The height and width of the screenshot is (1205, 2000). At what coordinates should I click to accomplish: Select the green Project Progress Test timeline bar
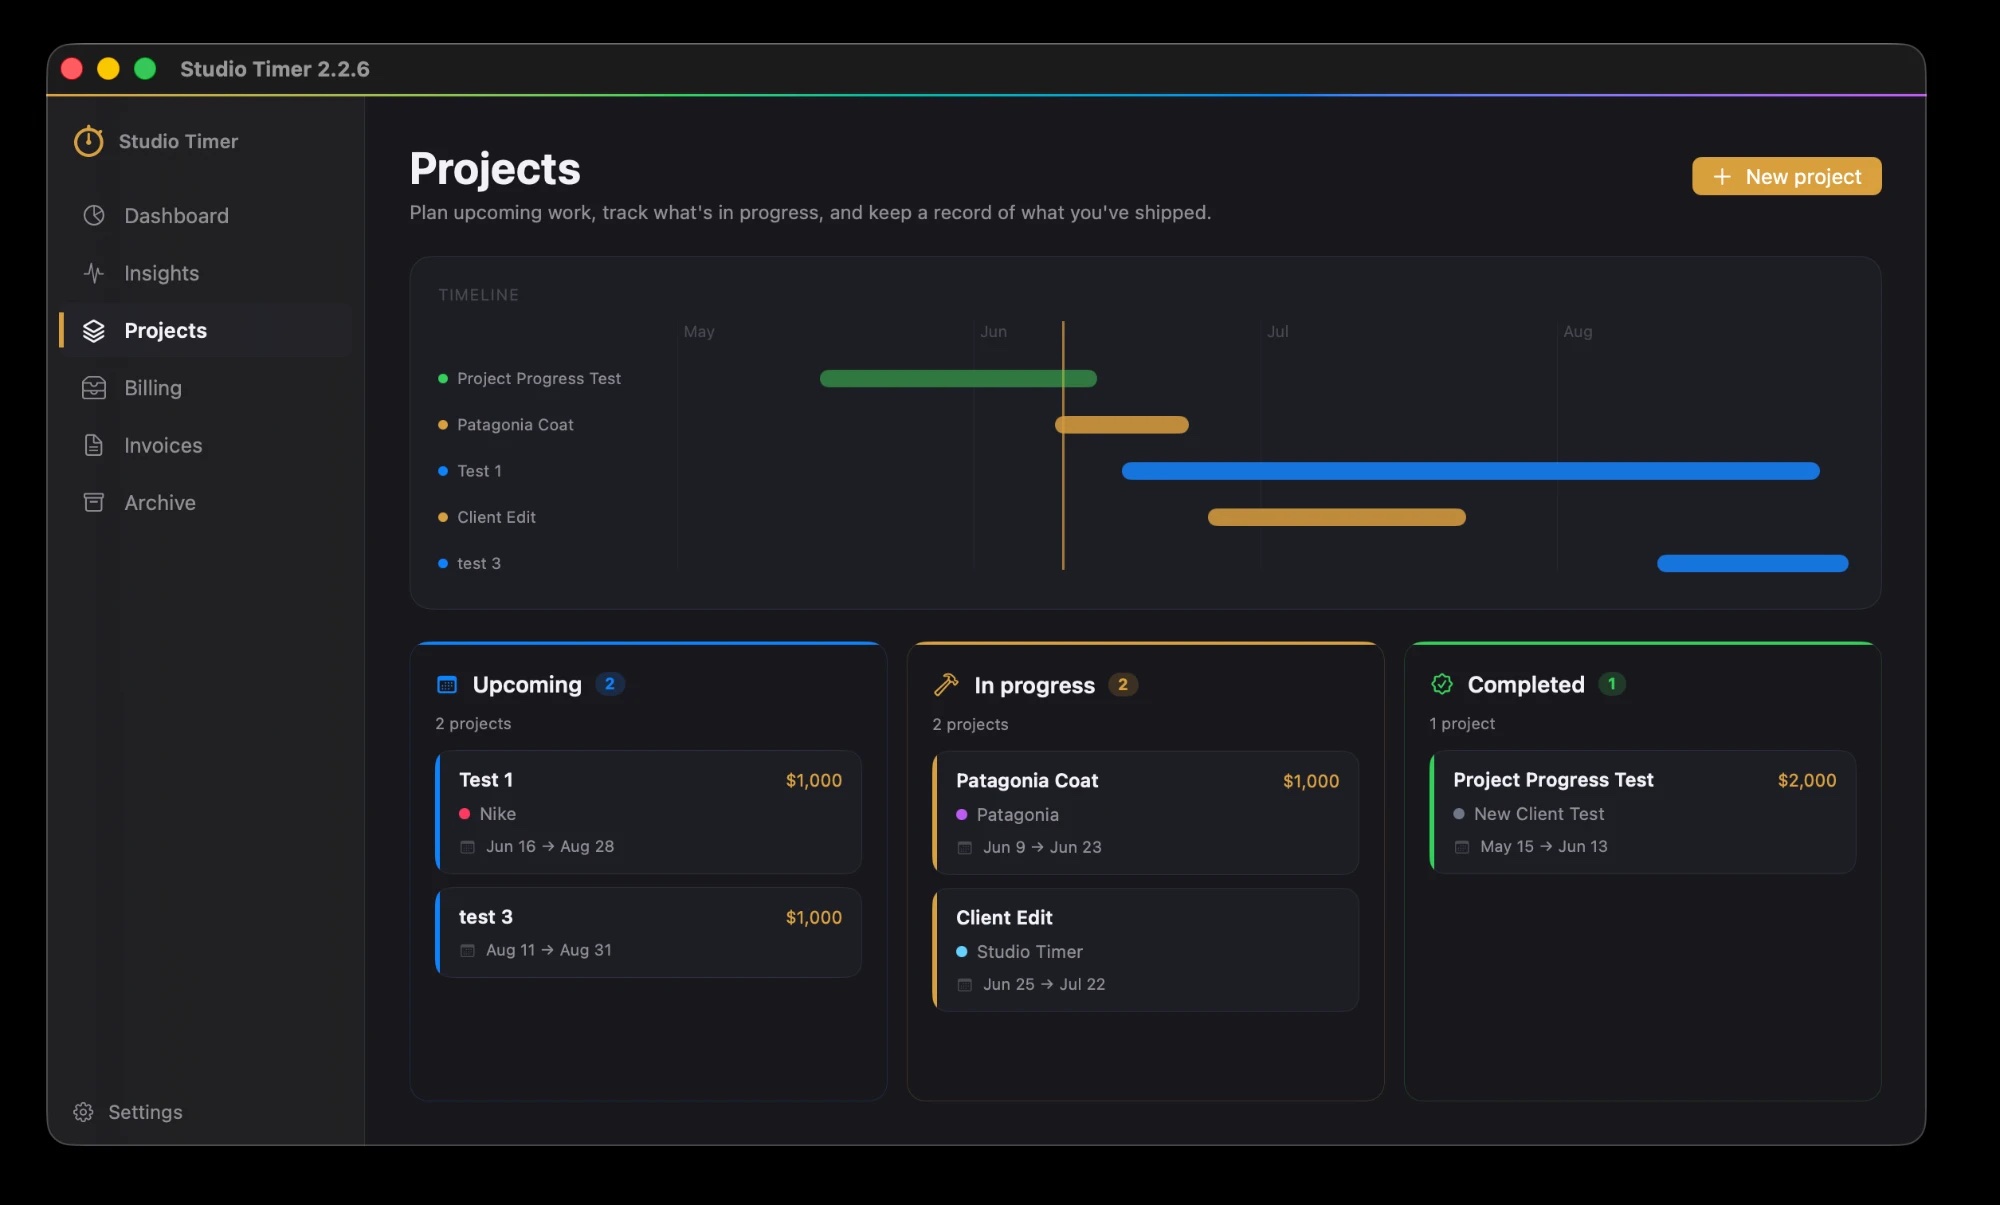point(958,379)
